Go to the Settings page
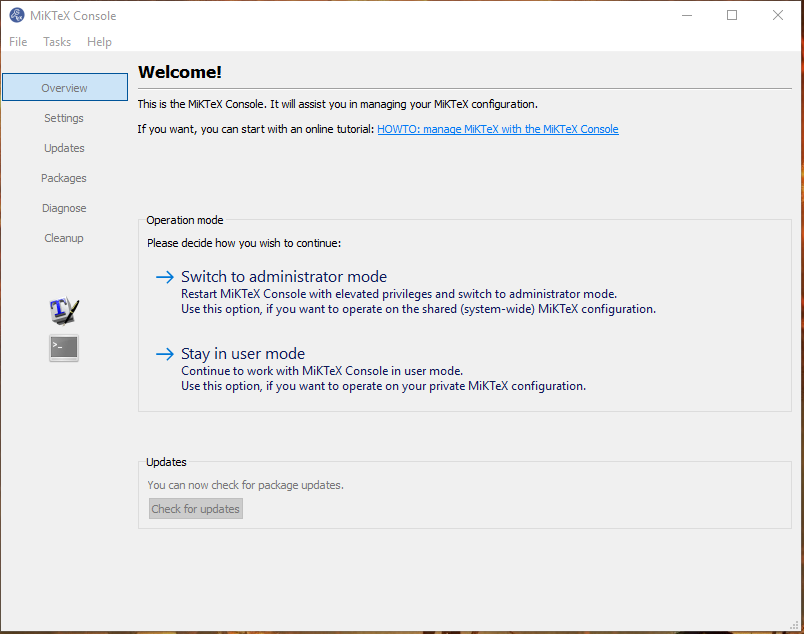This screenshot has height=634, width=804. click(64, 118)
